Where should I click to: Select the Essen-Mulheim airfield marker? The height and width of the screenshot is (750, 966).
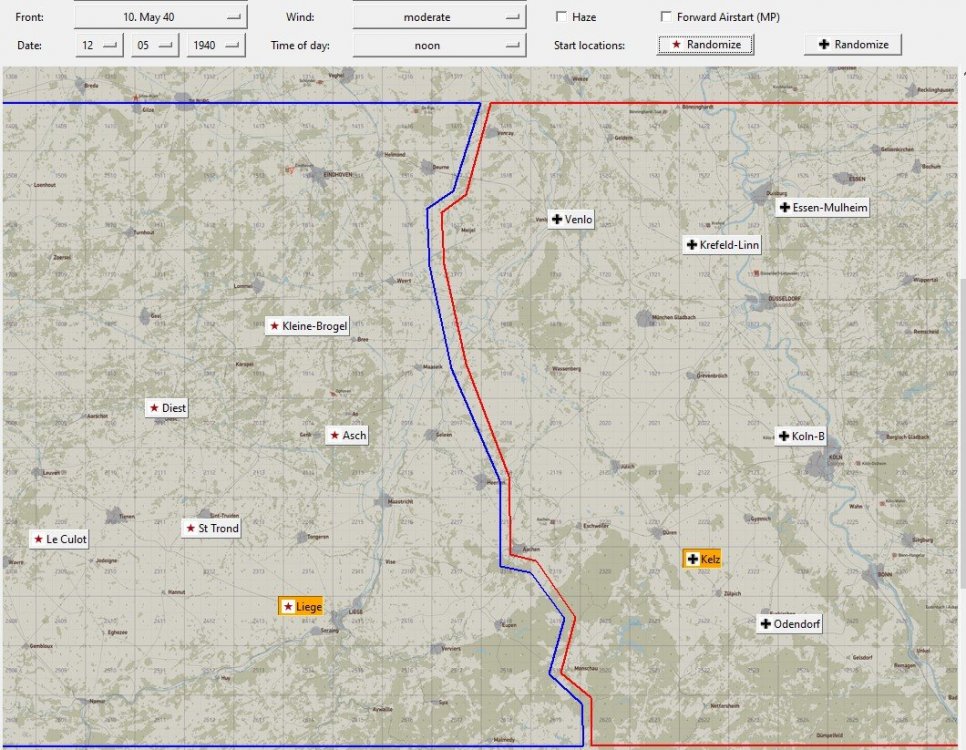822,208
